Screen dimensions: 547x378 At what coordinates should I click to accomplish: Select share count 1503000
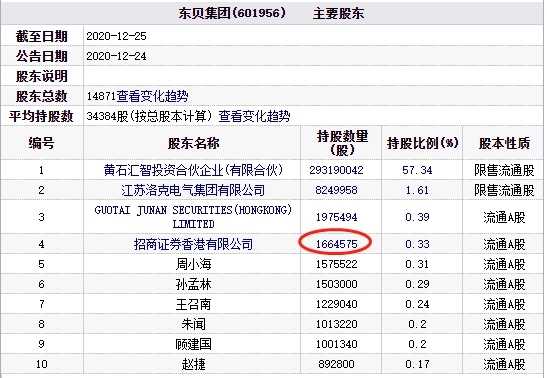pyautogui.click(x=336, y=284)
